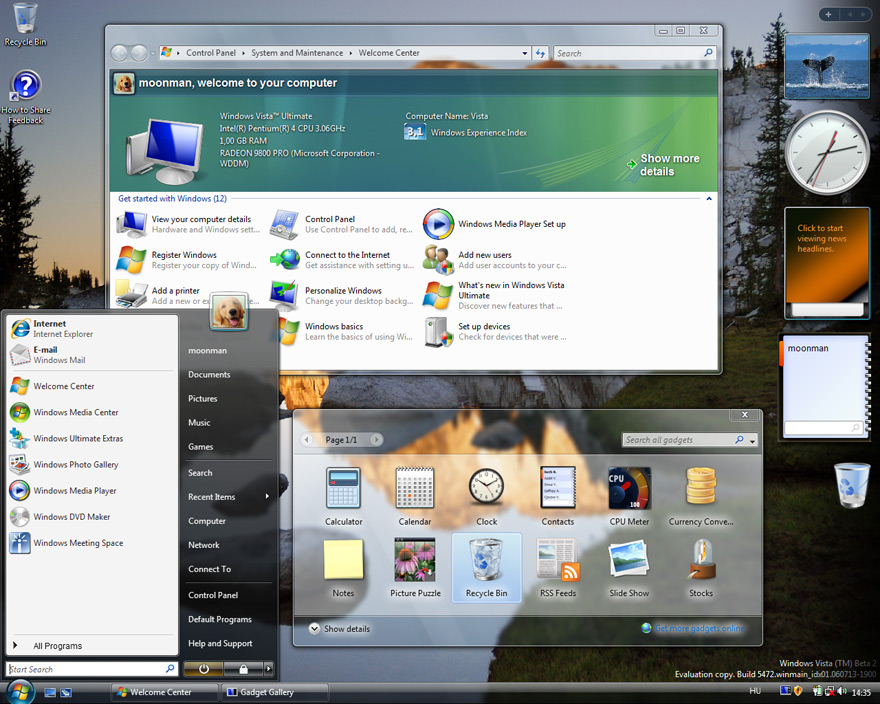Click Gadget Gallery taskbar button
Screen dimensions: 880x704
click(275, 692)
